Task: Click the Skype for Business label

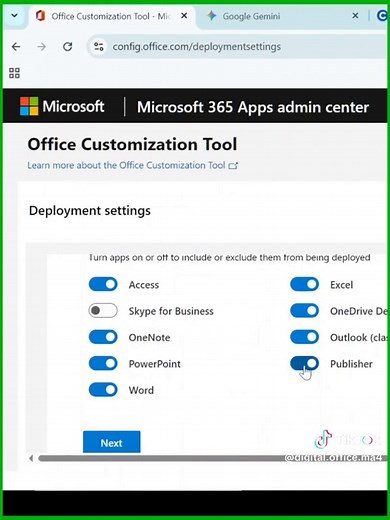Action: tap(171, 311)
